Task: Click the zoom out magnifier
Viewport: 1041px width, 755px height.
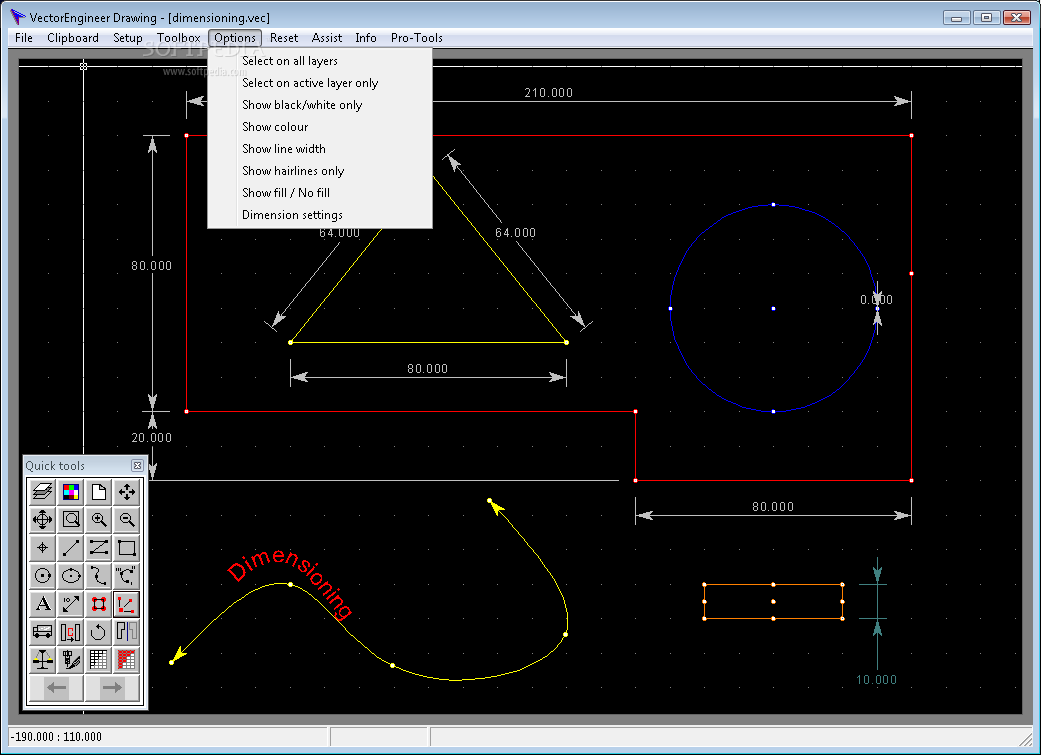Action: [126, 519]
